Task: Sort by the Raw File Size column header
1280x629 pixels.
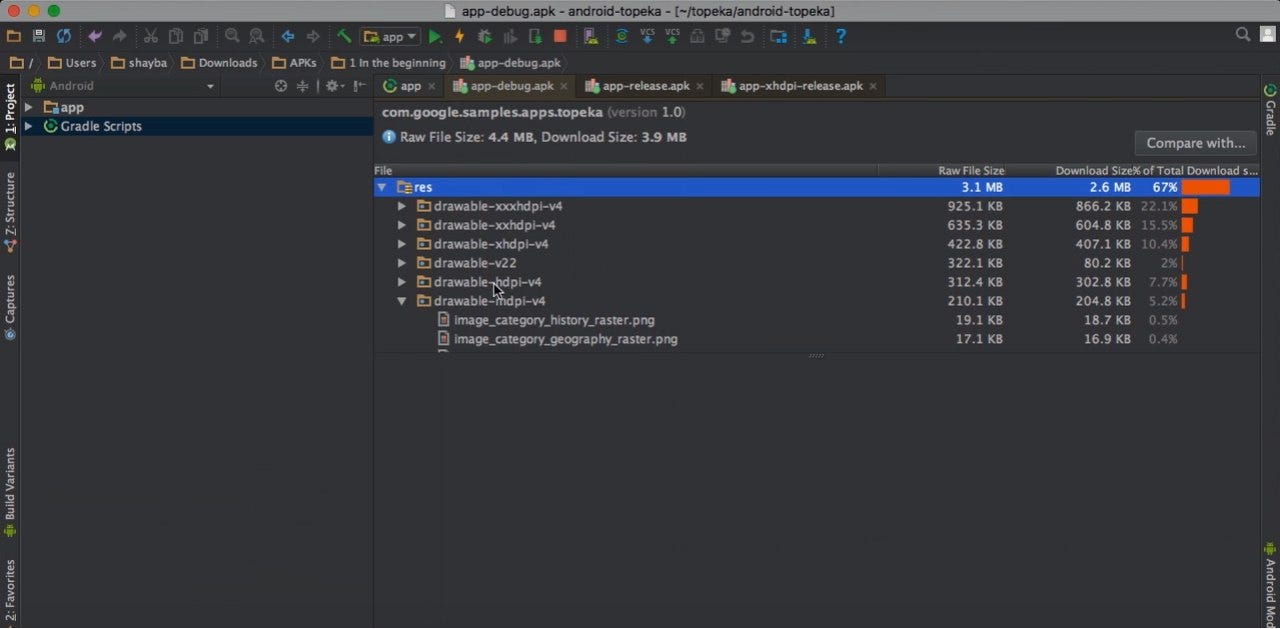Action: [942, 171]
